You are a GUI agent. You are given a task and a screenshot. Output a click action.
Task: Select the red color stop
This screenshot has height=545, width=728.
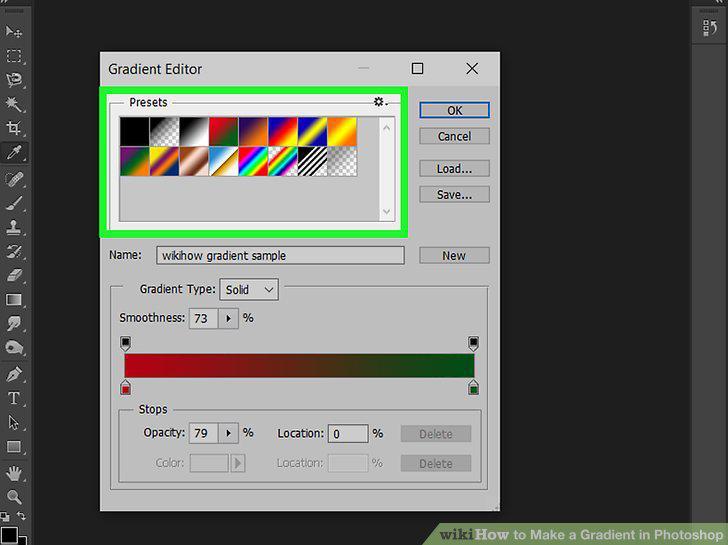pyautogui.click(x=125, y=388)
